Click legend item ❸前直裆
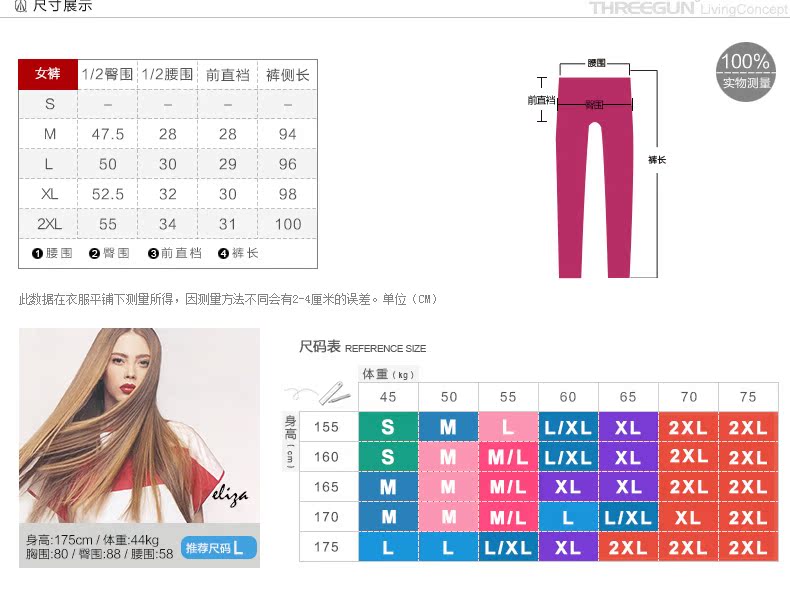 pyautogui.click(x=175, y=253)
